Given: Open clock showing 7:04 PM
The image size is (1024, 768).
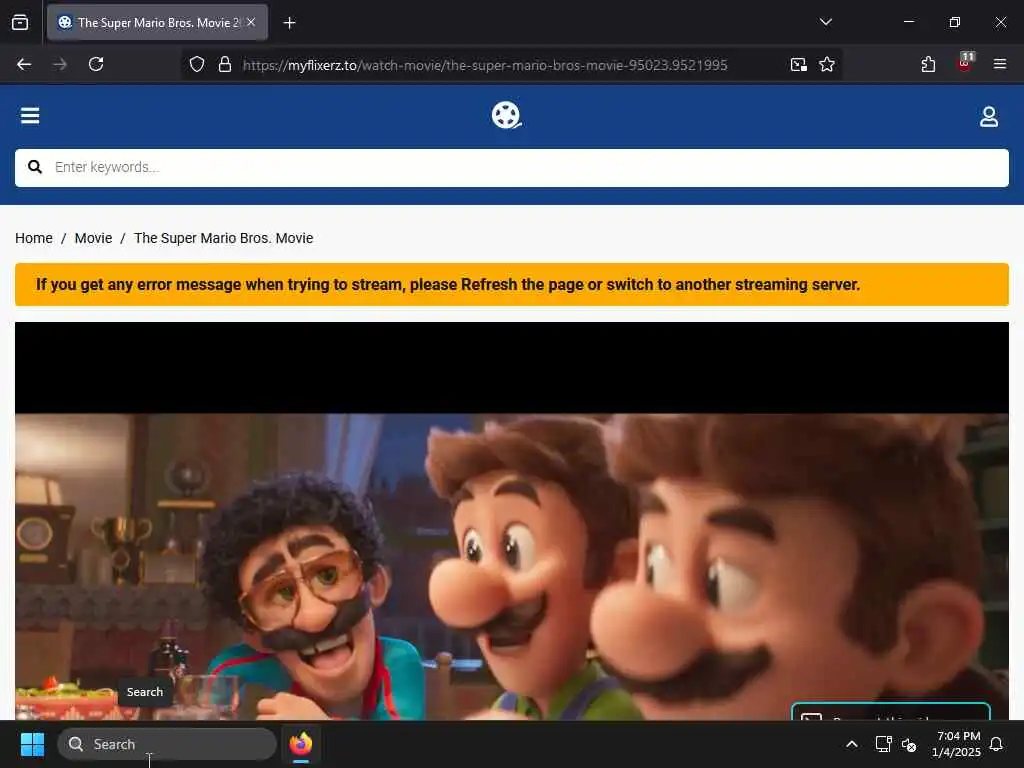Looking at the screenshot, I should coord(957,744).
